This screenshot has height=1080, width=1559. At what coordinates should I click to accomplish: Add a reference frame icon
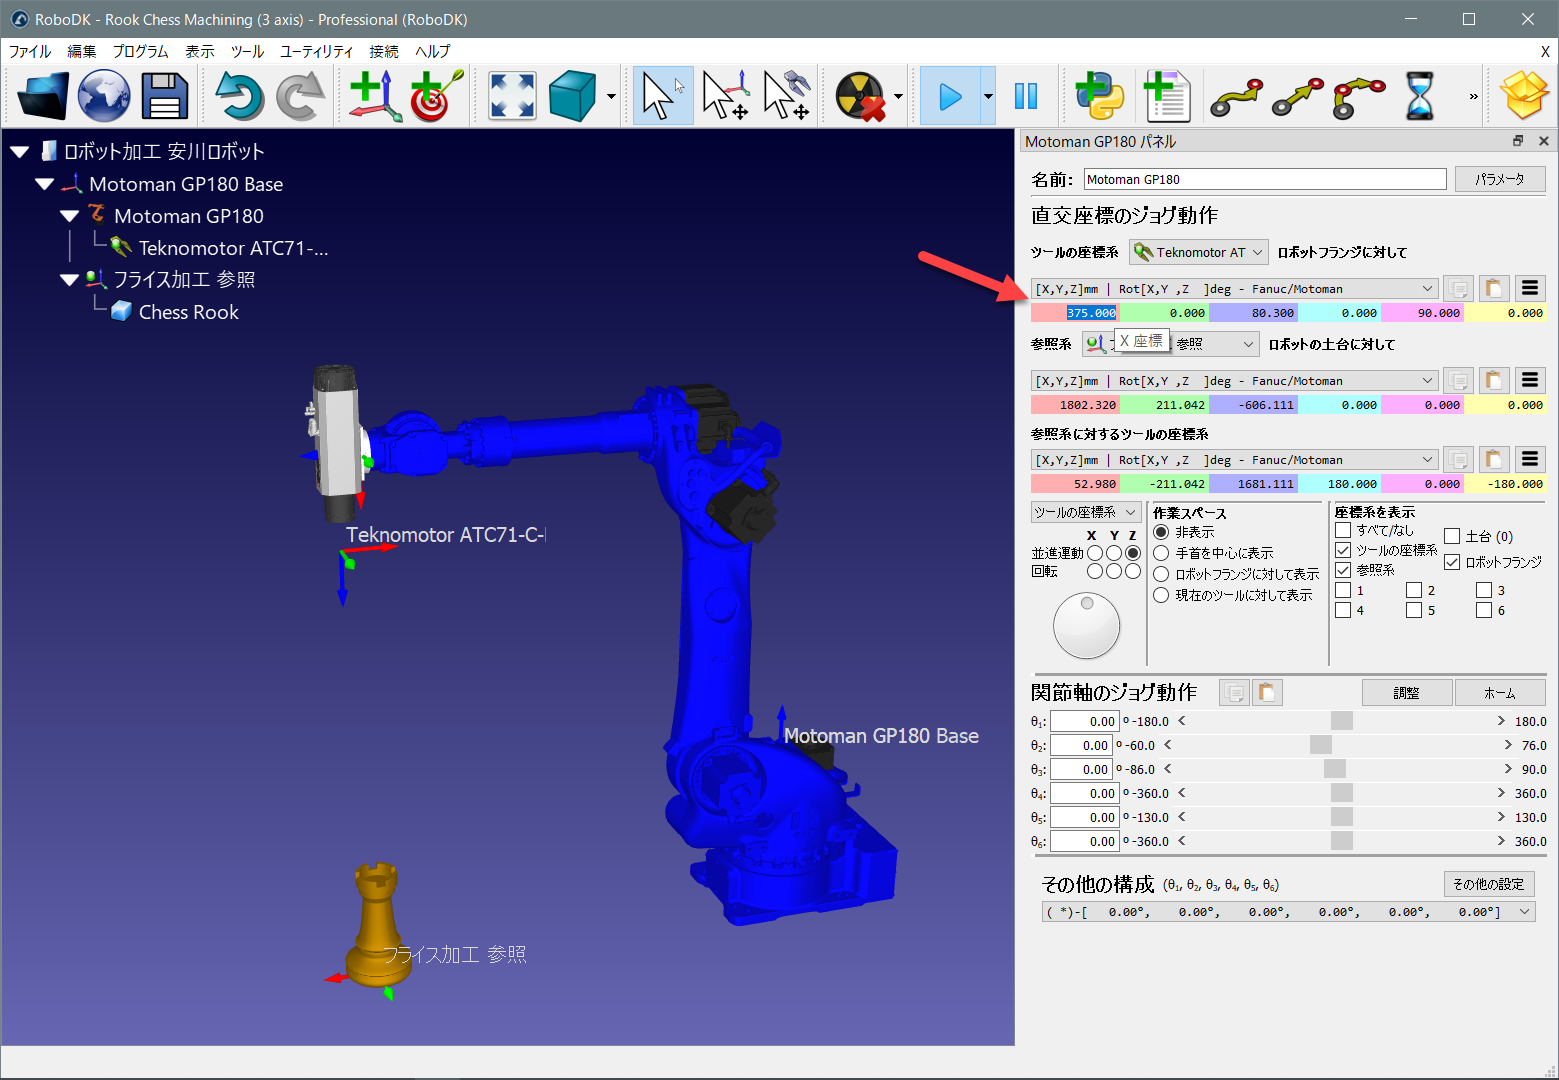coord(375,96)
